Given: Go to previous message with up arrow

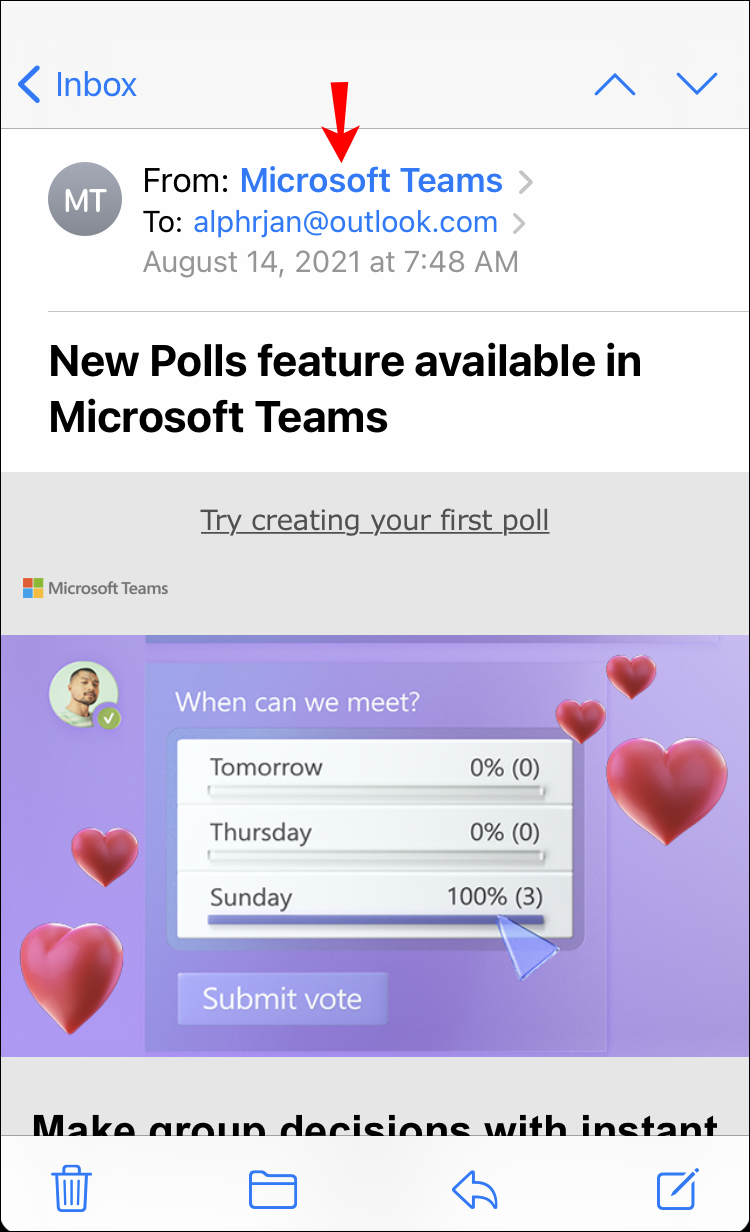Looking at the screenshot, I should click(614, 85).
